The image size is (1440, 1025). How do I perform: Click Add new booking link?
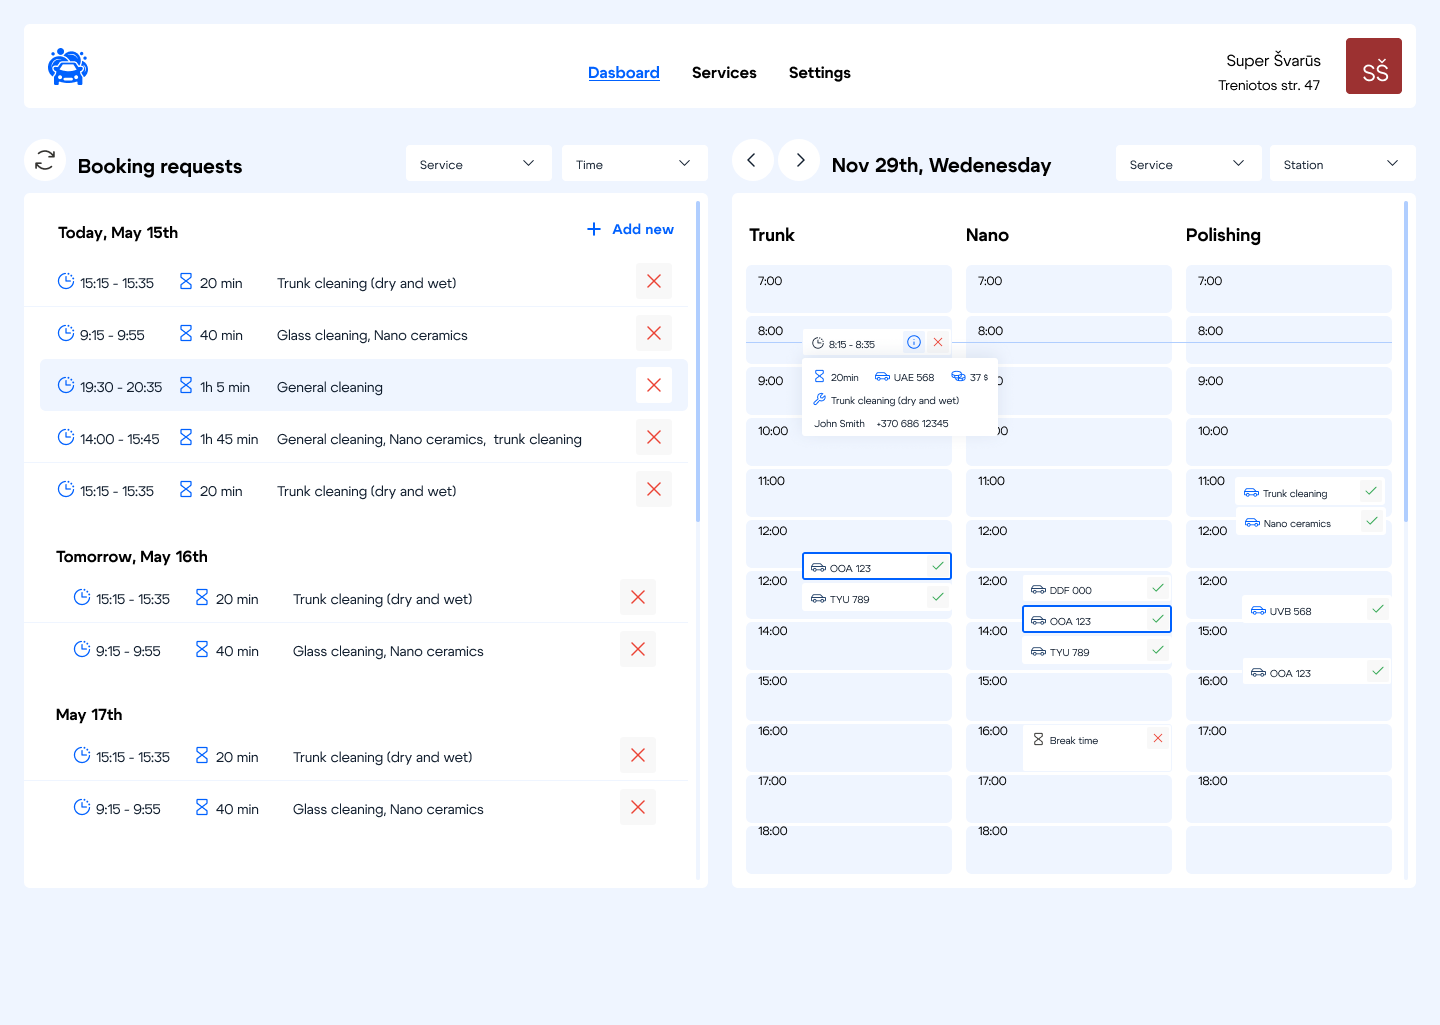630,229
